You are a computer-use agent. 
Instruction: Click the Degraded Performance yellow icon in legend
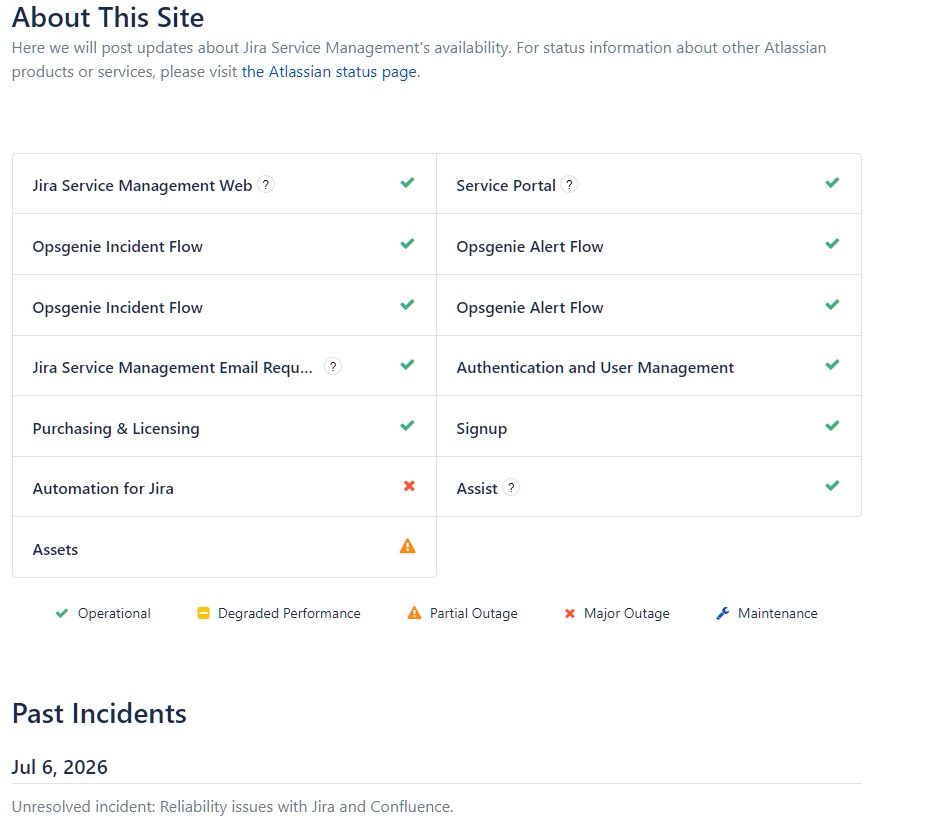(203, 613)
